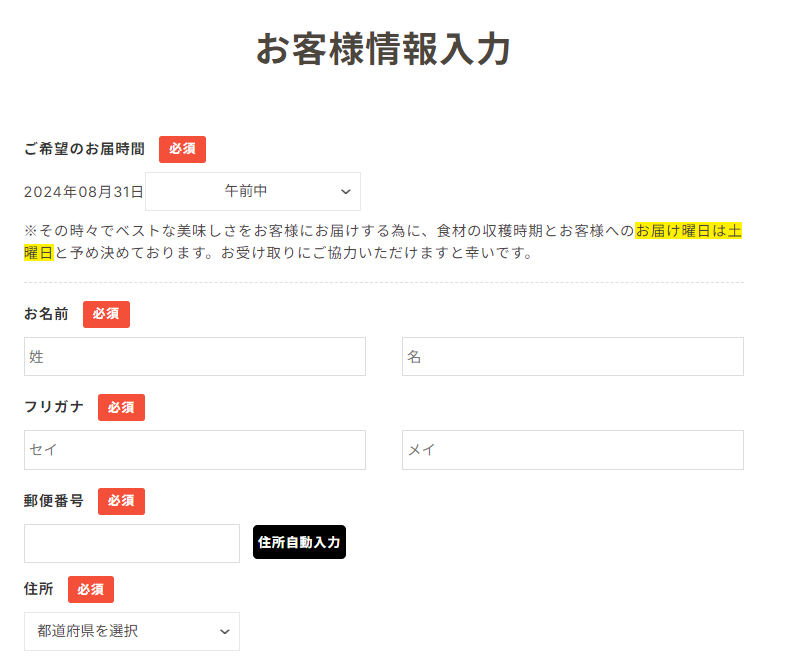This screenshot has width=795, height=658.
Task: Click the 必須 badge beside ご希望のお届時間
Action: pos(183,149)
